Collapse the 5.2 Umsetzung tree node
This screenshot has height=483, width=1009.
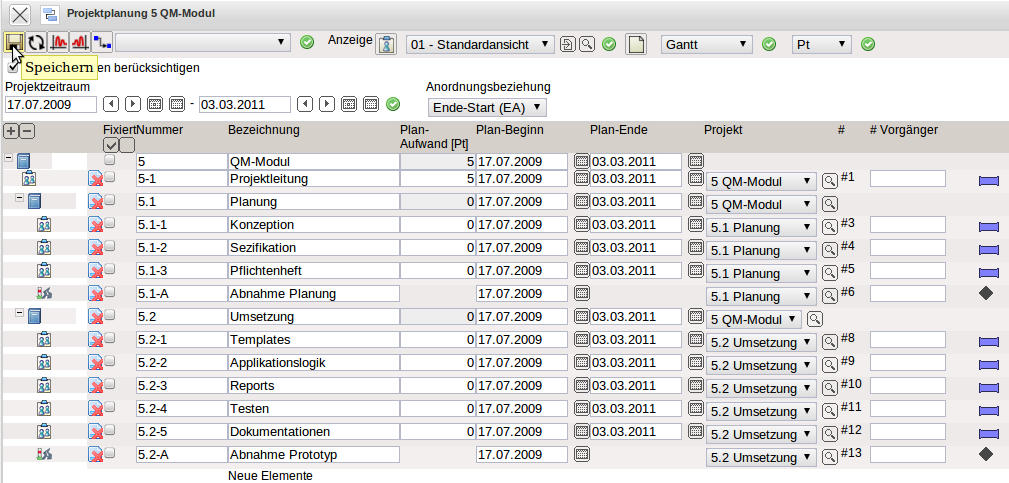pos(19,313)
